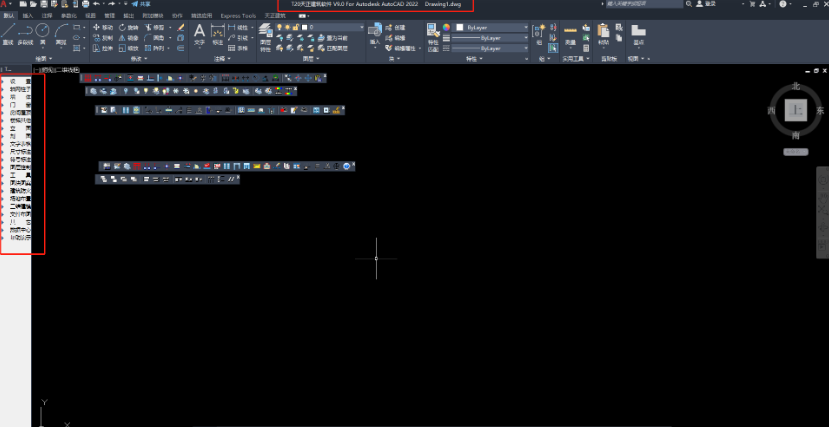Open the 插入 ribbon tab
This screenshot has width=829, height=427.
[27, 16]
